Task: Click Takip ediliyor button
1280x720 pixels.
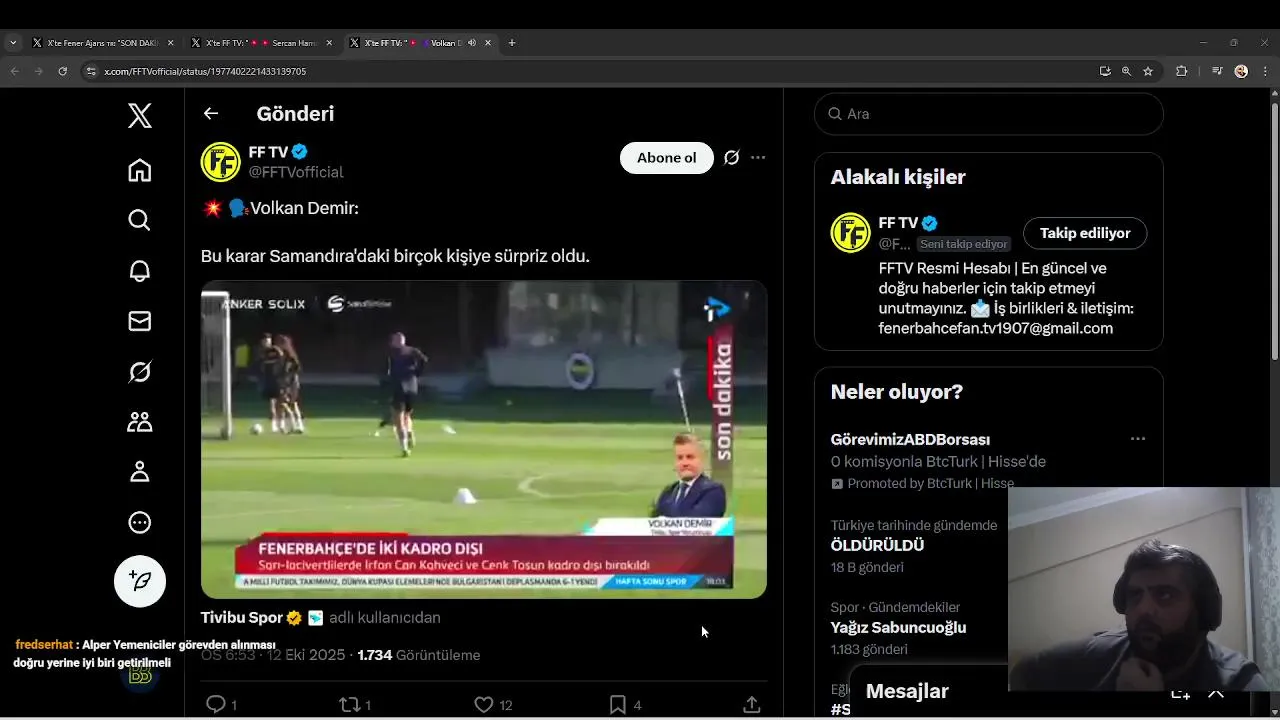Action: pyautogui.click(x=1085, y=233)
